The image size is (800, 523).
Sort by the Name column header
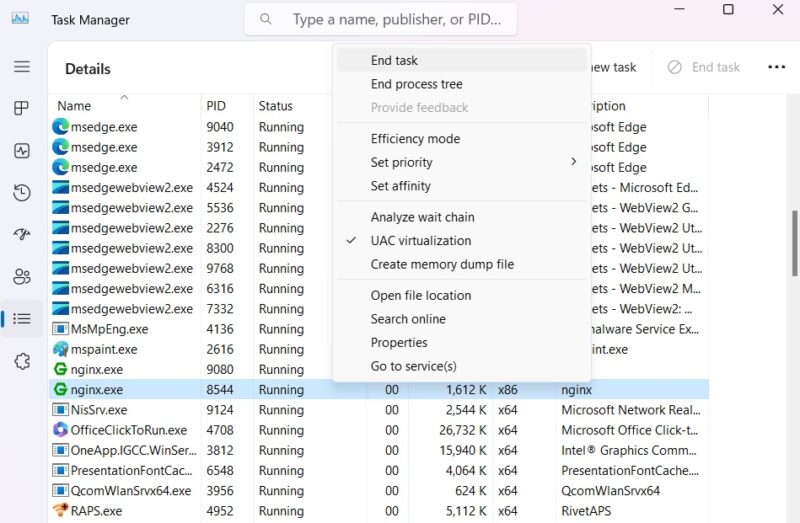[74, 106]
